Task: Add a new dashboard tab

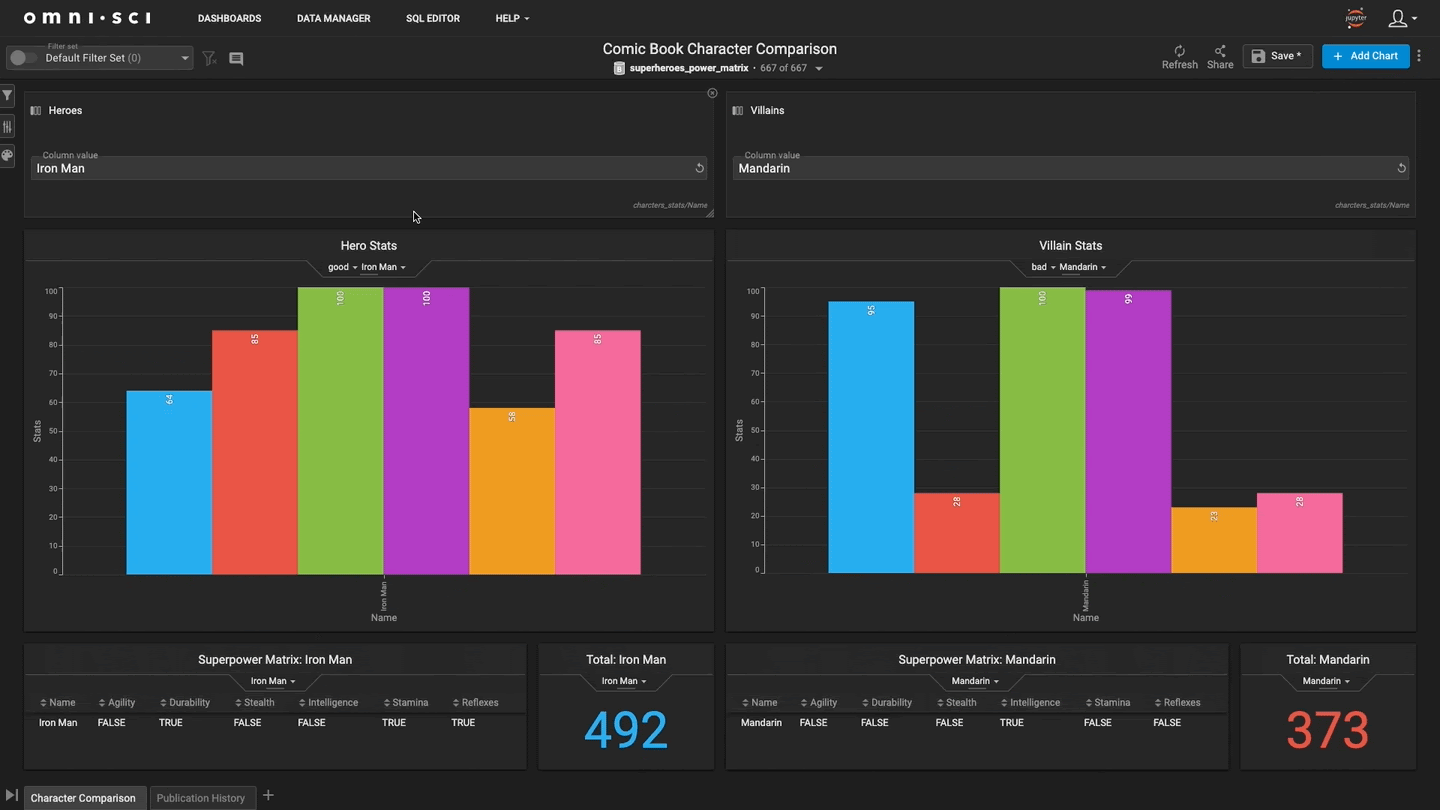Action: point(268,796)
